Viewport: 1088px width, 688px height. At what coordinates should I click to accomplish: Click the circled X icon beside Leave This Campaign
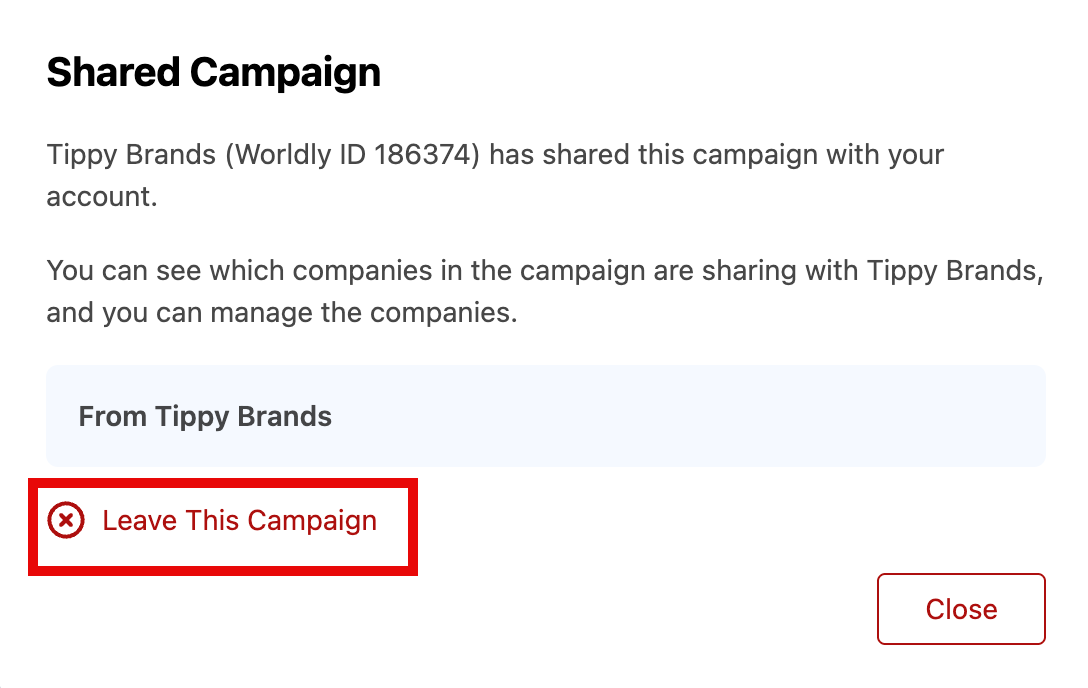pyautogui.click(x=66, y=520)
